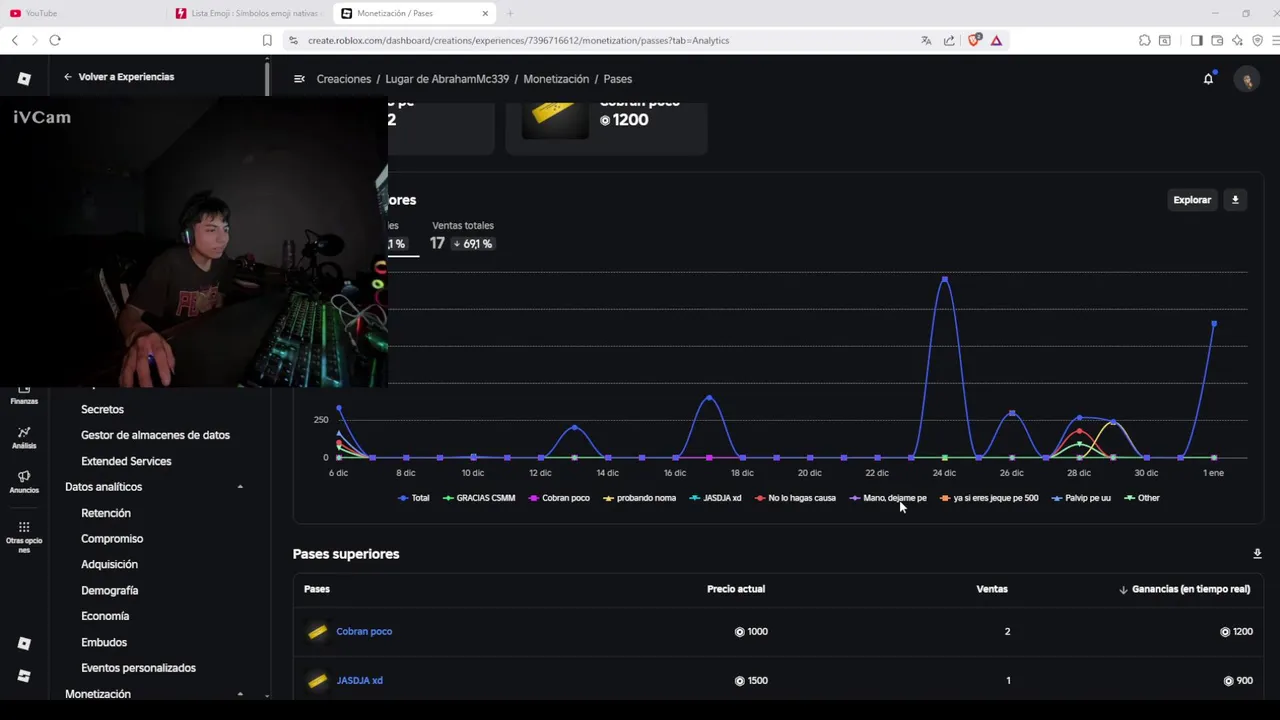
Task: Download the chart data
Action: tap(1235, 200)
